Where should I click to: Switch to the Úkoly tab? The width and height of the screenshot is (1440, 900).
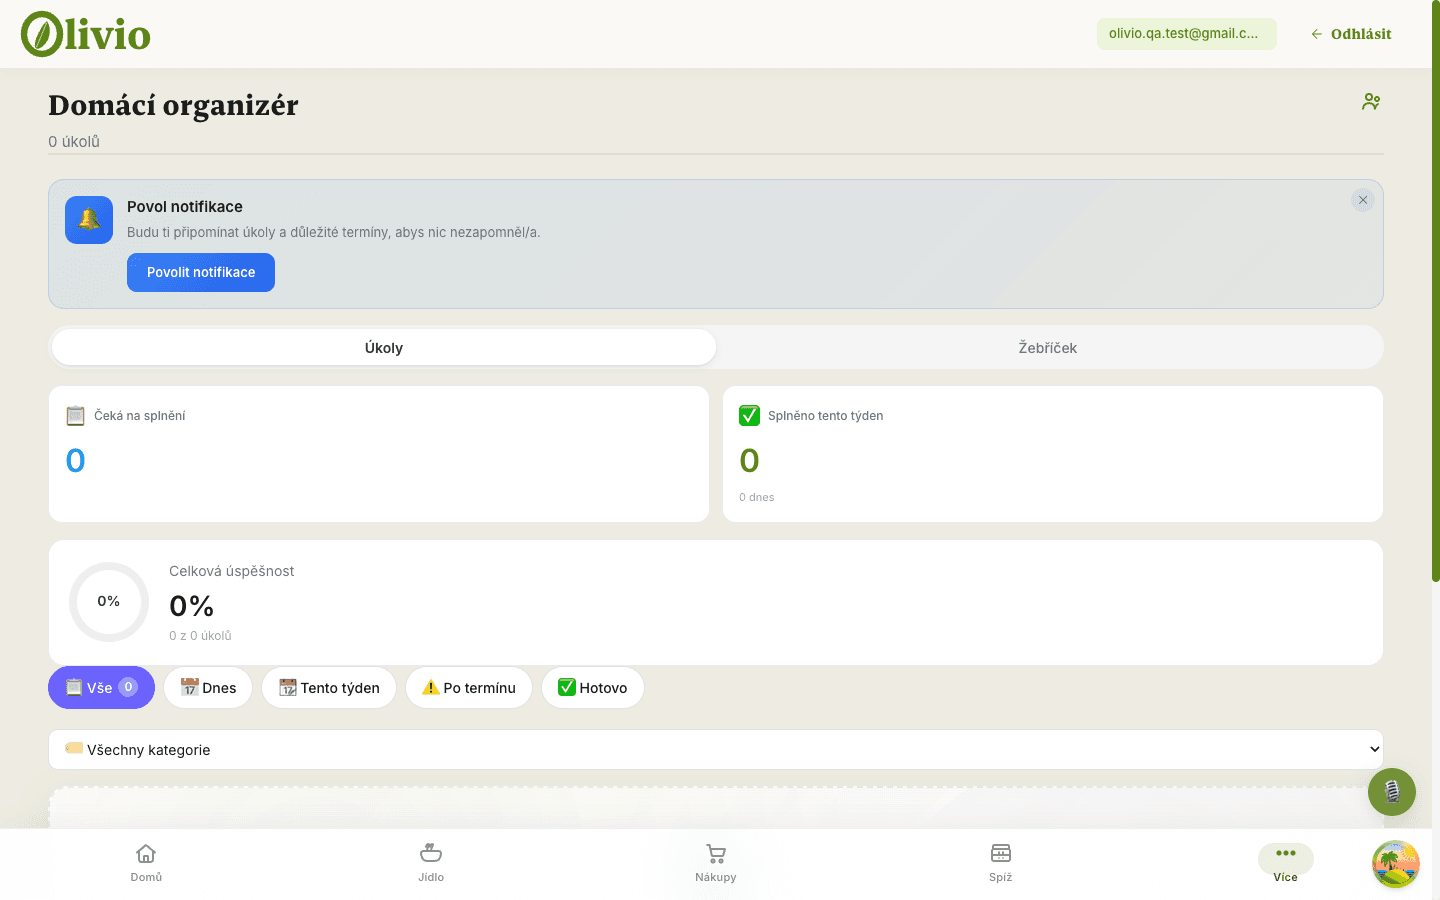tap(384, 347)
